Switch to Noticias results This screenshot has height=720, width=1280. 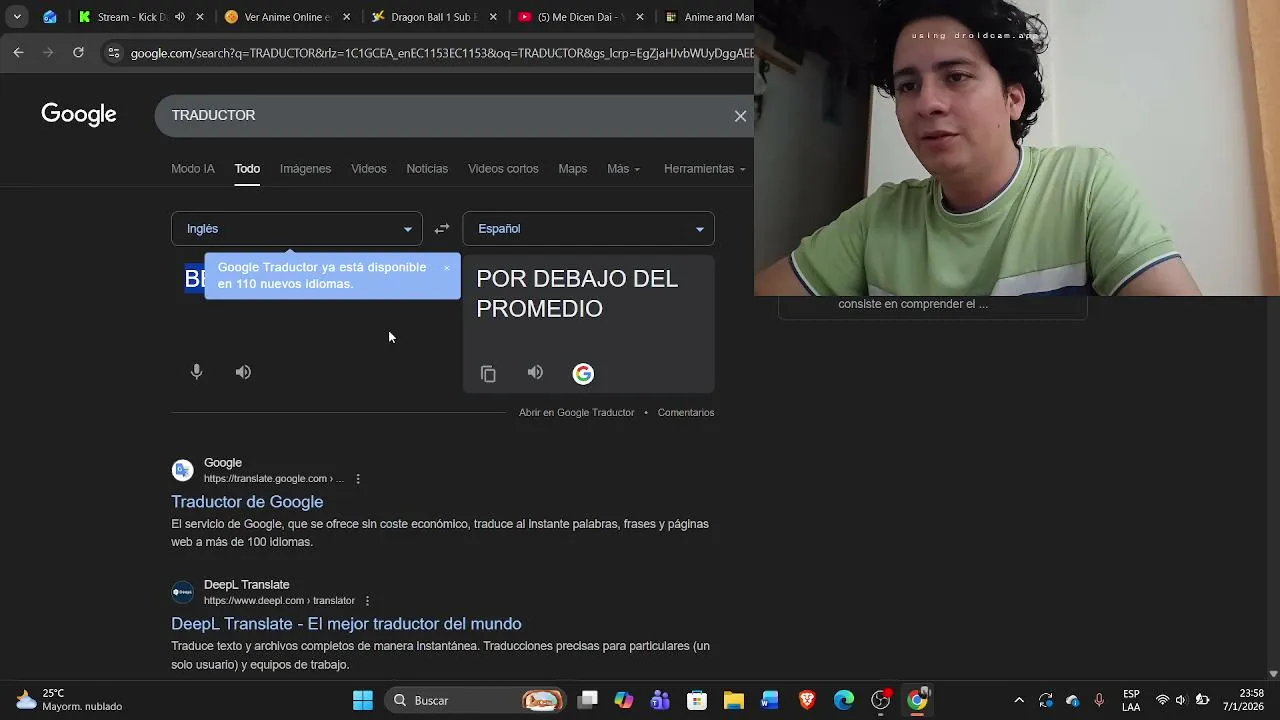(427, 169)
